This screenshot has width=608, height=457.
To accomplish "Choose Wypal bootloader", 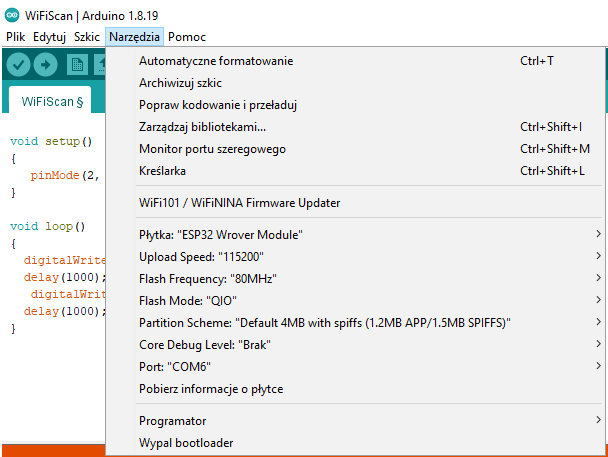I will click(370, 443).
